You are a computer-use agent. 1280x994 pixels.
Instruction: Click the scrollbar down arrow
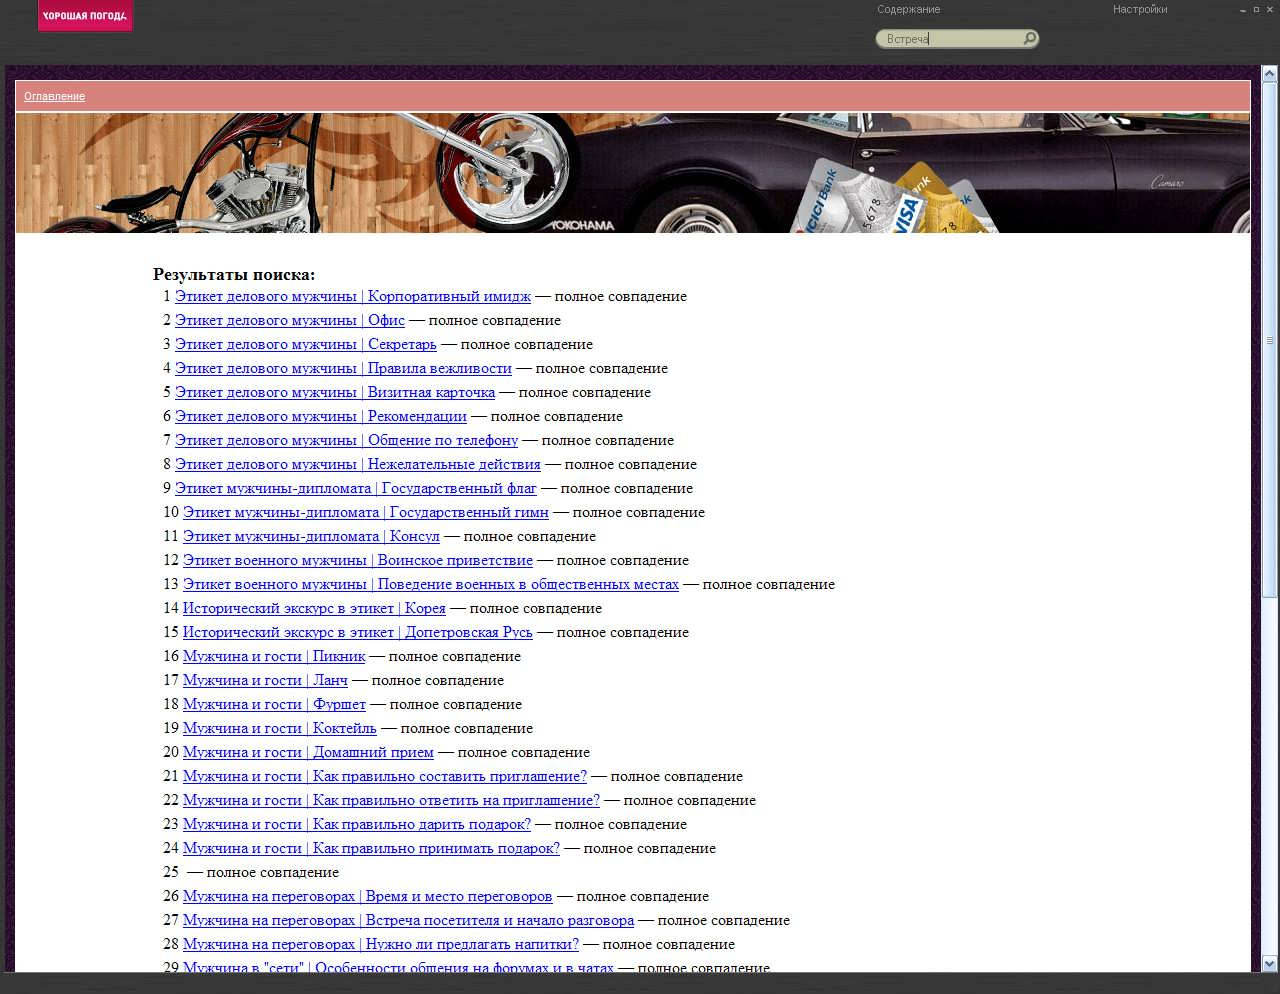[1269, 964]
